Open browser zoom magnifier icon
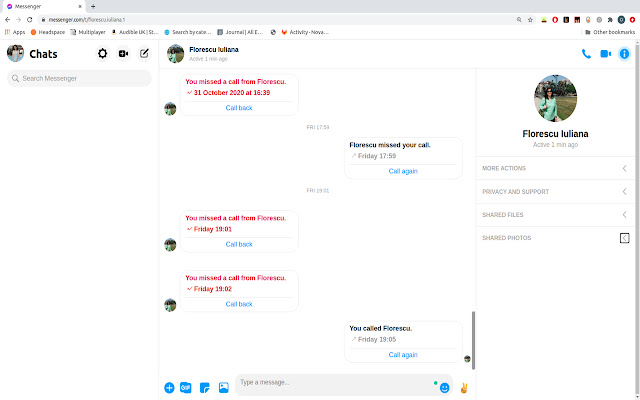 click(x=519, y=20)
